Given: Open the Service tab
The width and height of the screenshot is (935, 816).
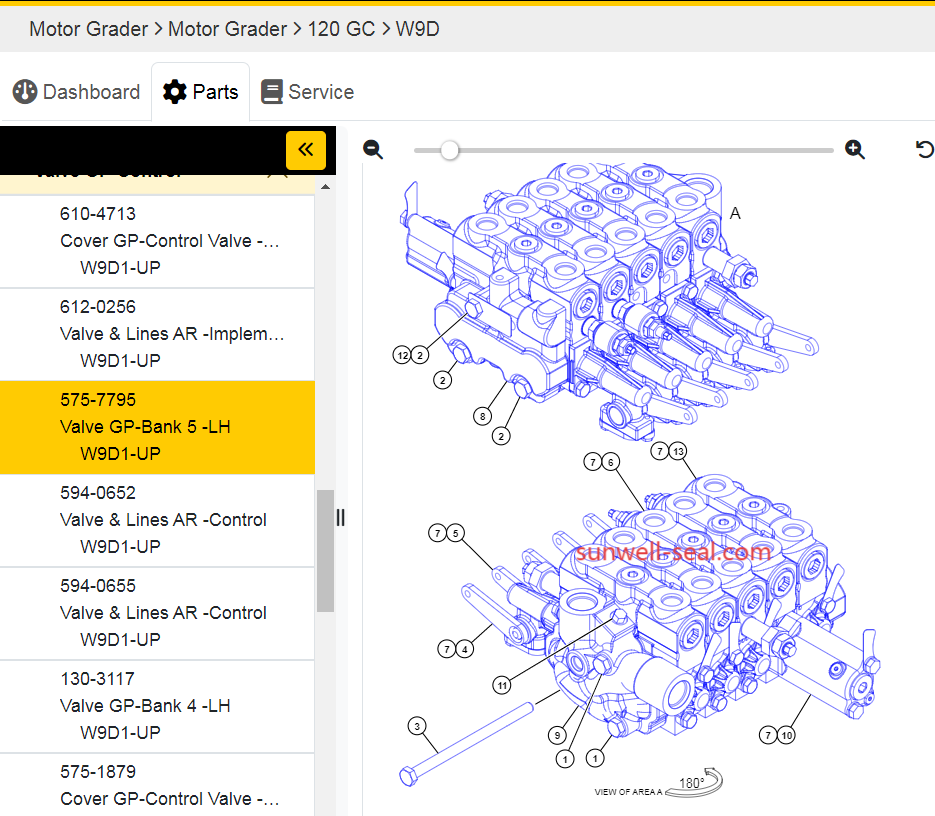Looking at the screenshot, I should (x=308, y=92).
